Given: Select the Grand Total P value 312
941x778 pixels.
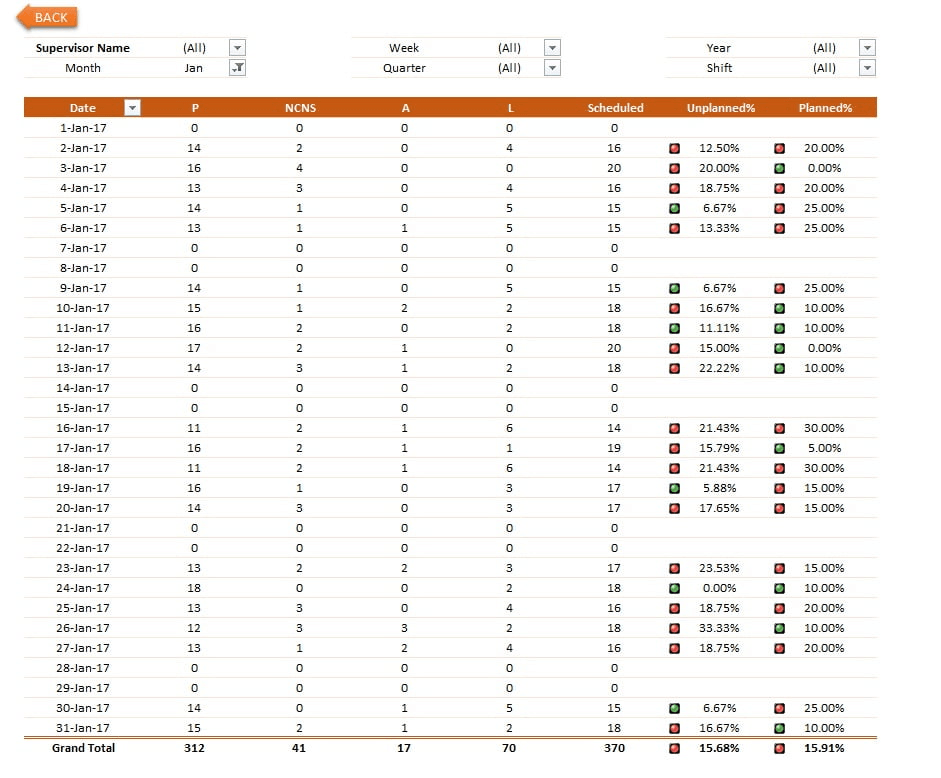Looking at the screenshot, I should (194, 748).
